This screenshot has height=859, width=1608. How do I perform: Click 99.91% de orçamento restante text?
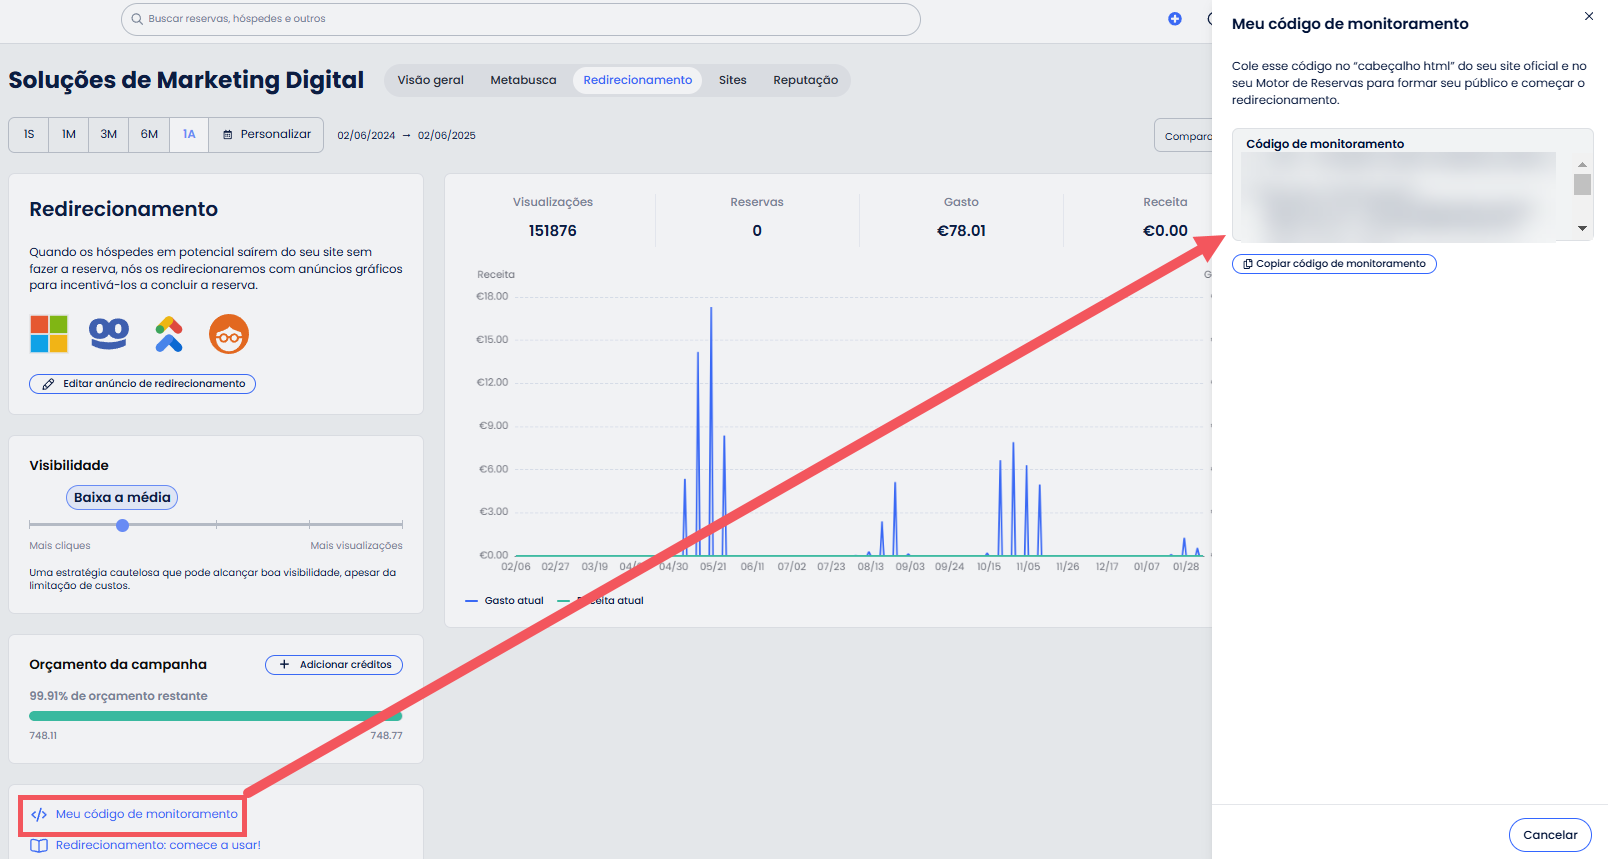coord(119,696)
